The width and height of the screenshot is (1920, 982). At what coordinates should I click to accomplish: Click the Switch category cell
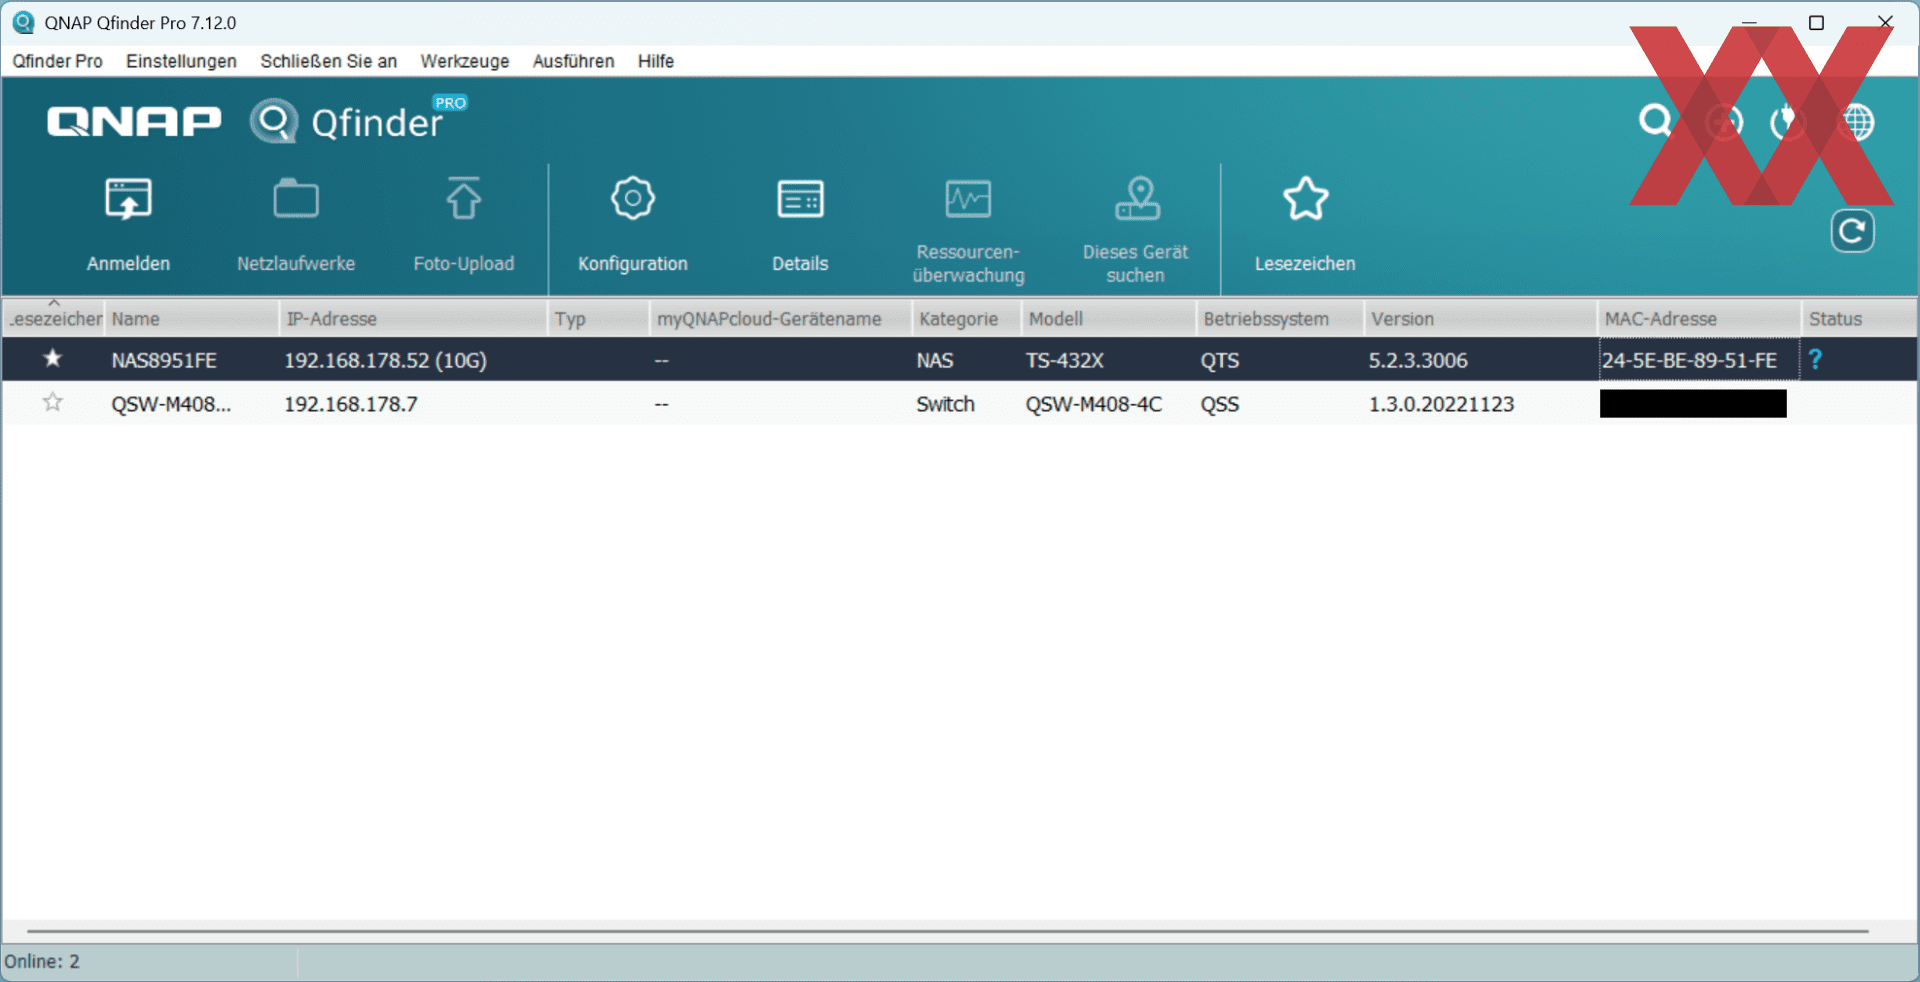point(945,404)
